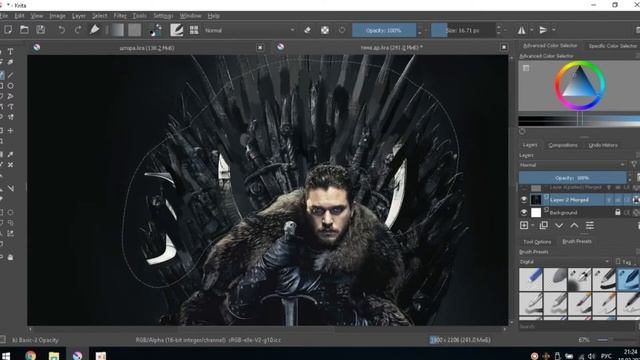Open the Select menu

click(x=99, y=16)
